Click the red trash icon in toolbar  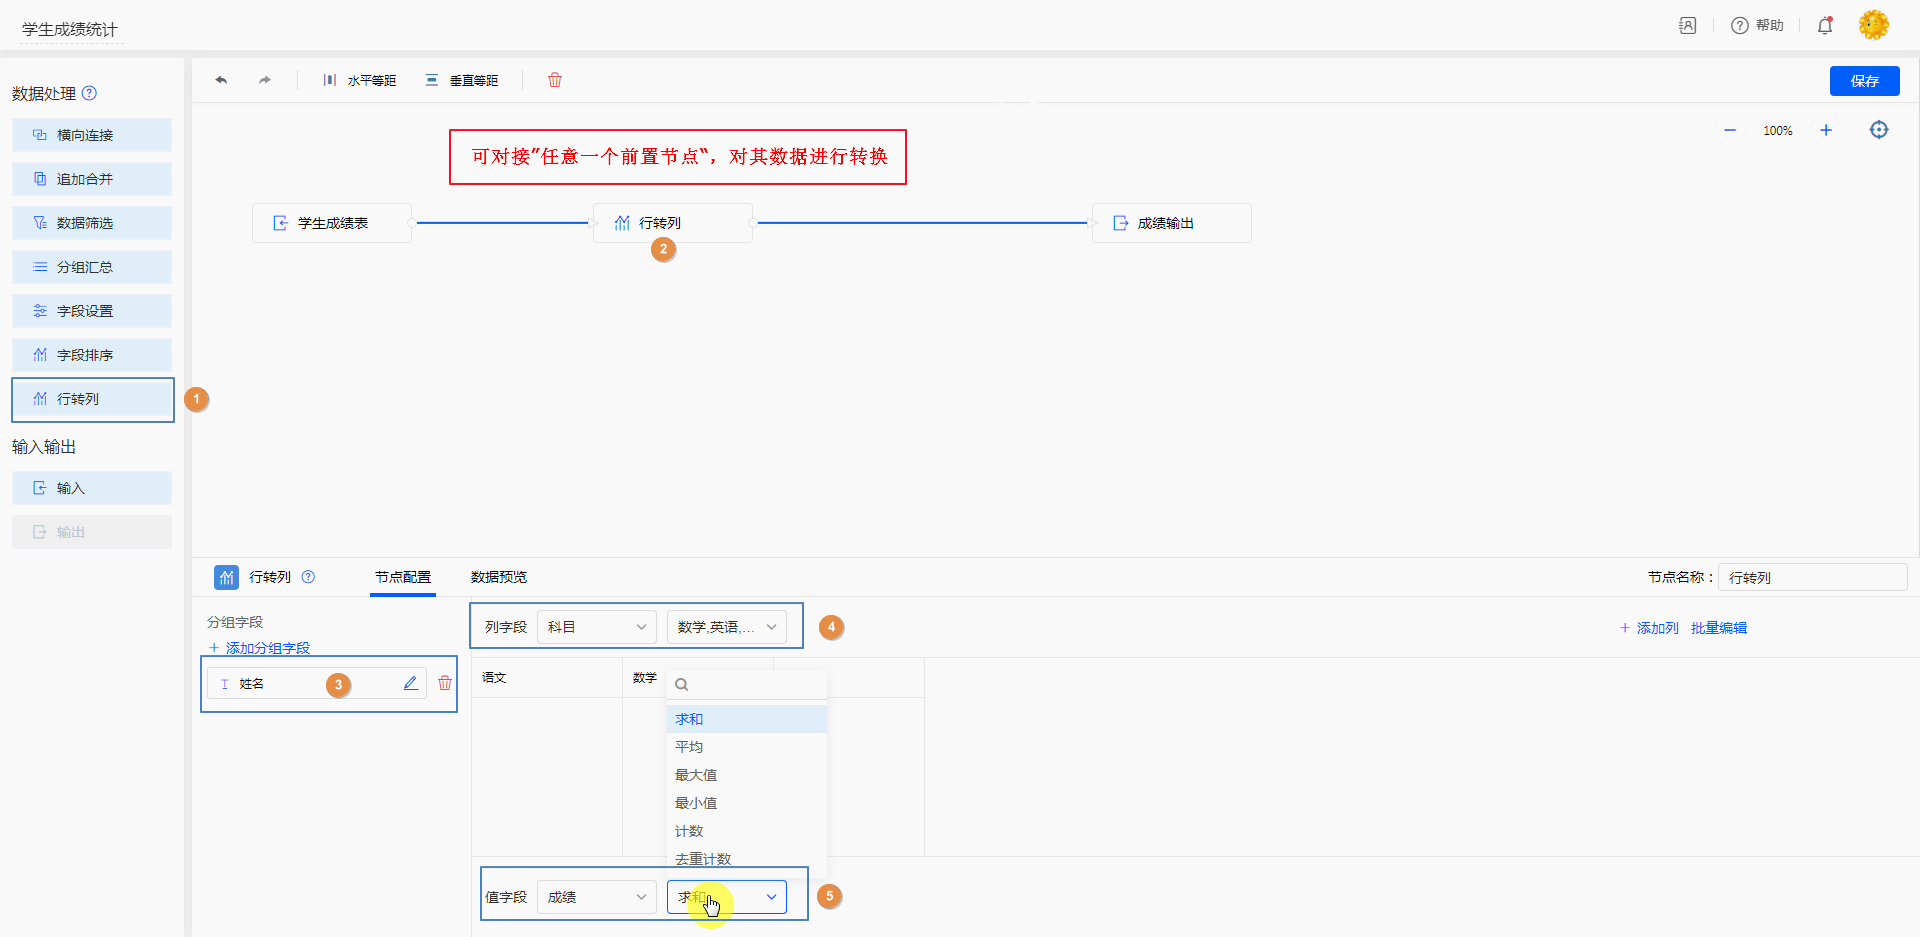(x=555, y=80)
